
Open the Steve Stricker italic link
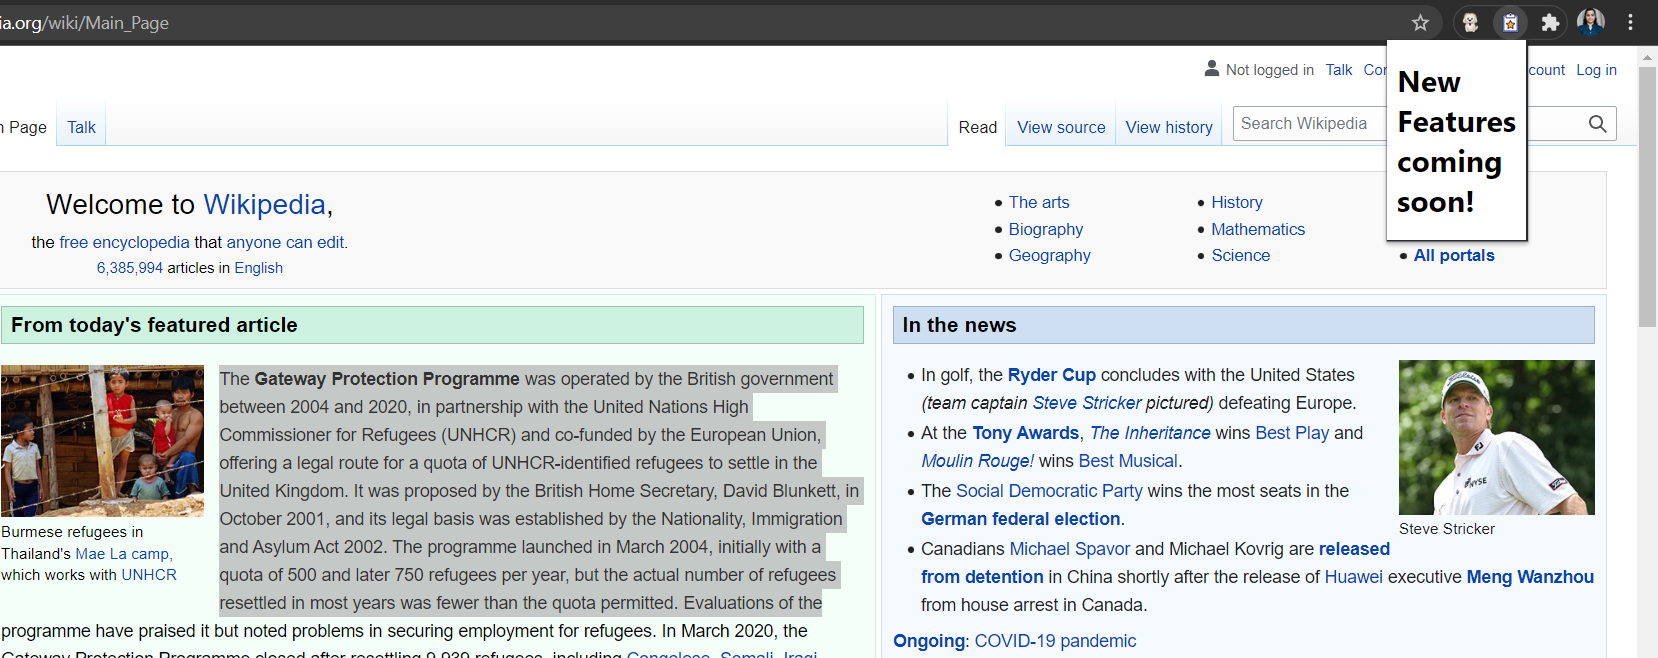click(1086, 403)
